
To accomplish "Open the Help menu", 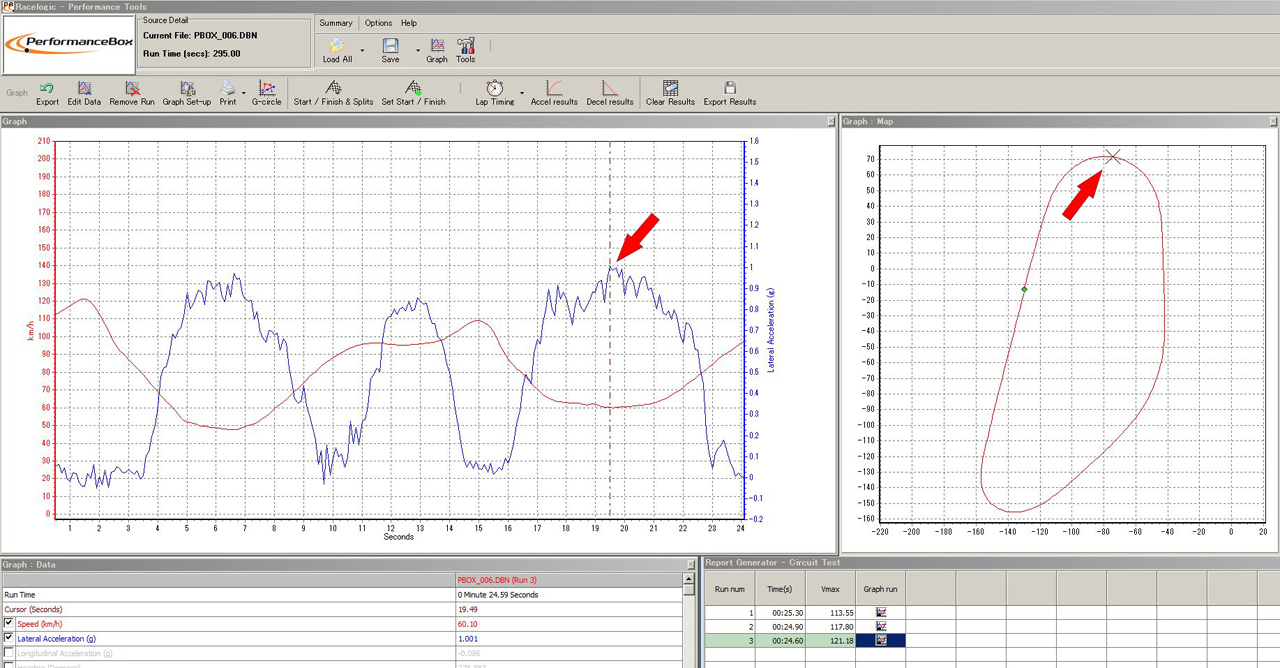I will click(x=409, y=23).
